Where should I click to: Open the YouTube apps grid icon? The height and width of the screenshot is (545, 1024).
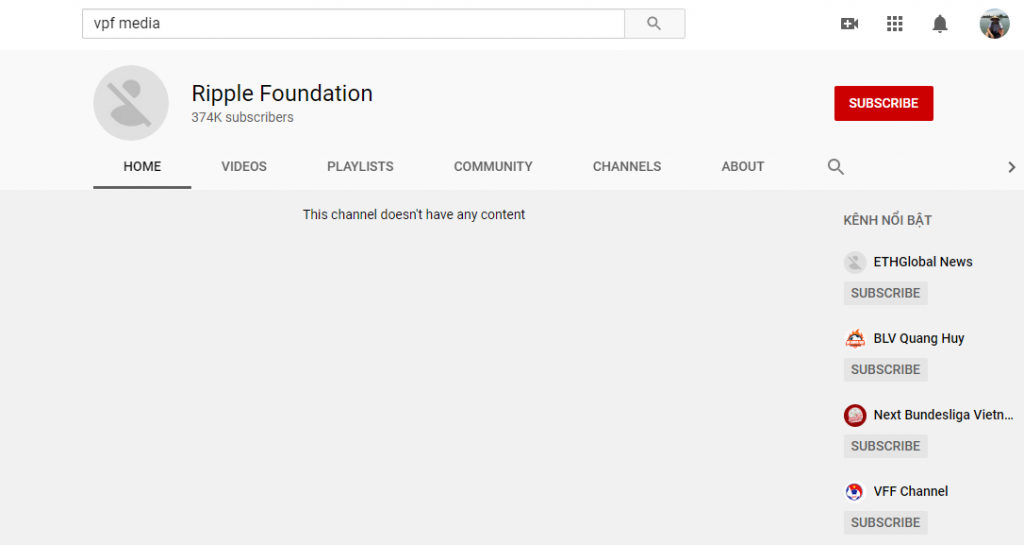895,24
